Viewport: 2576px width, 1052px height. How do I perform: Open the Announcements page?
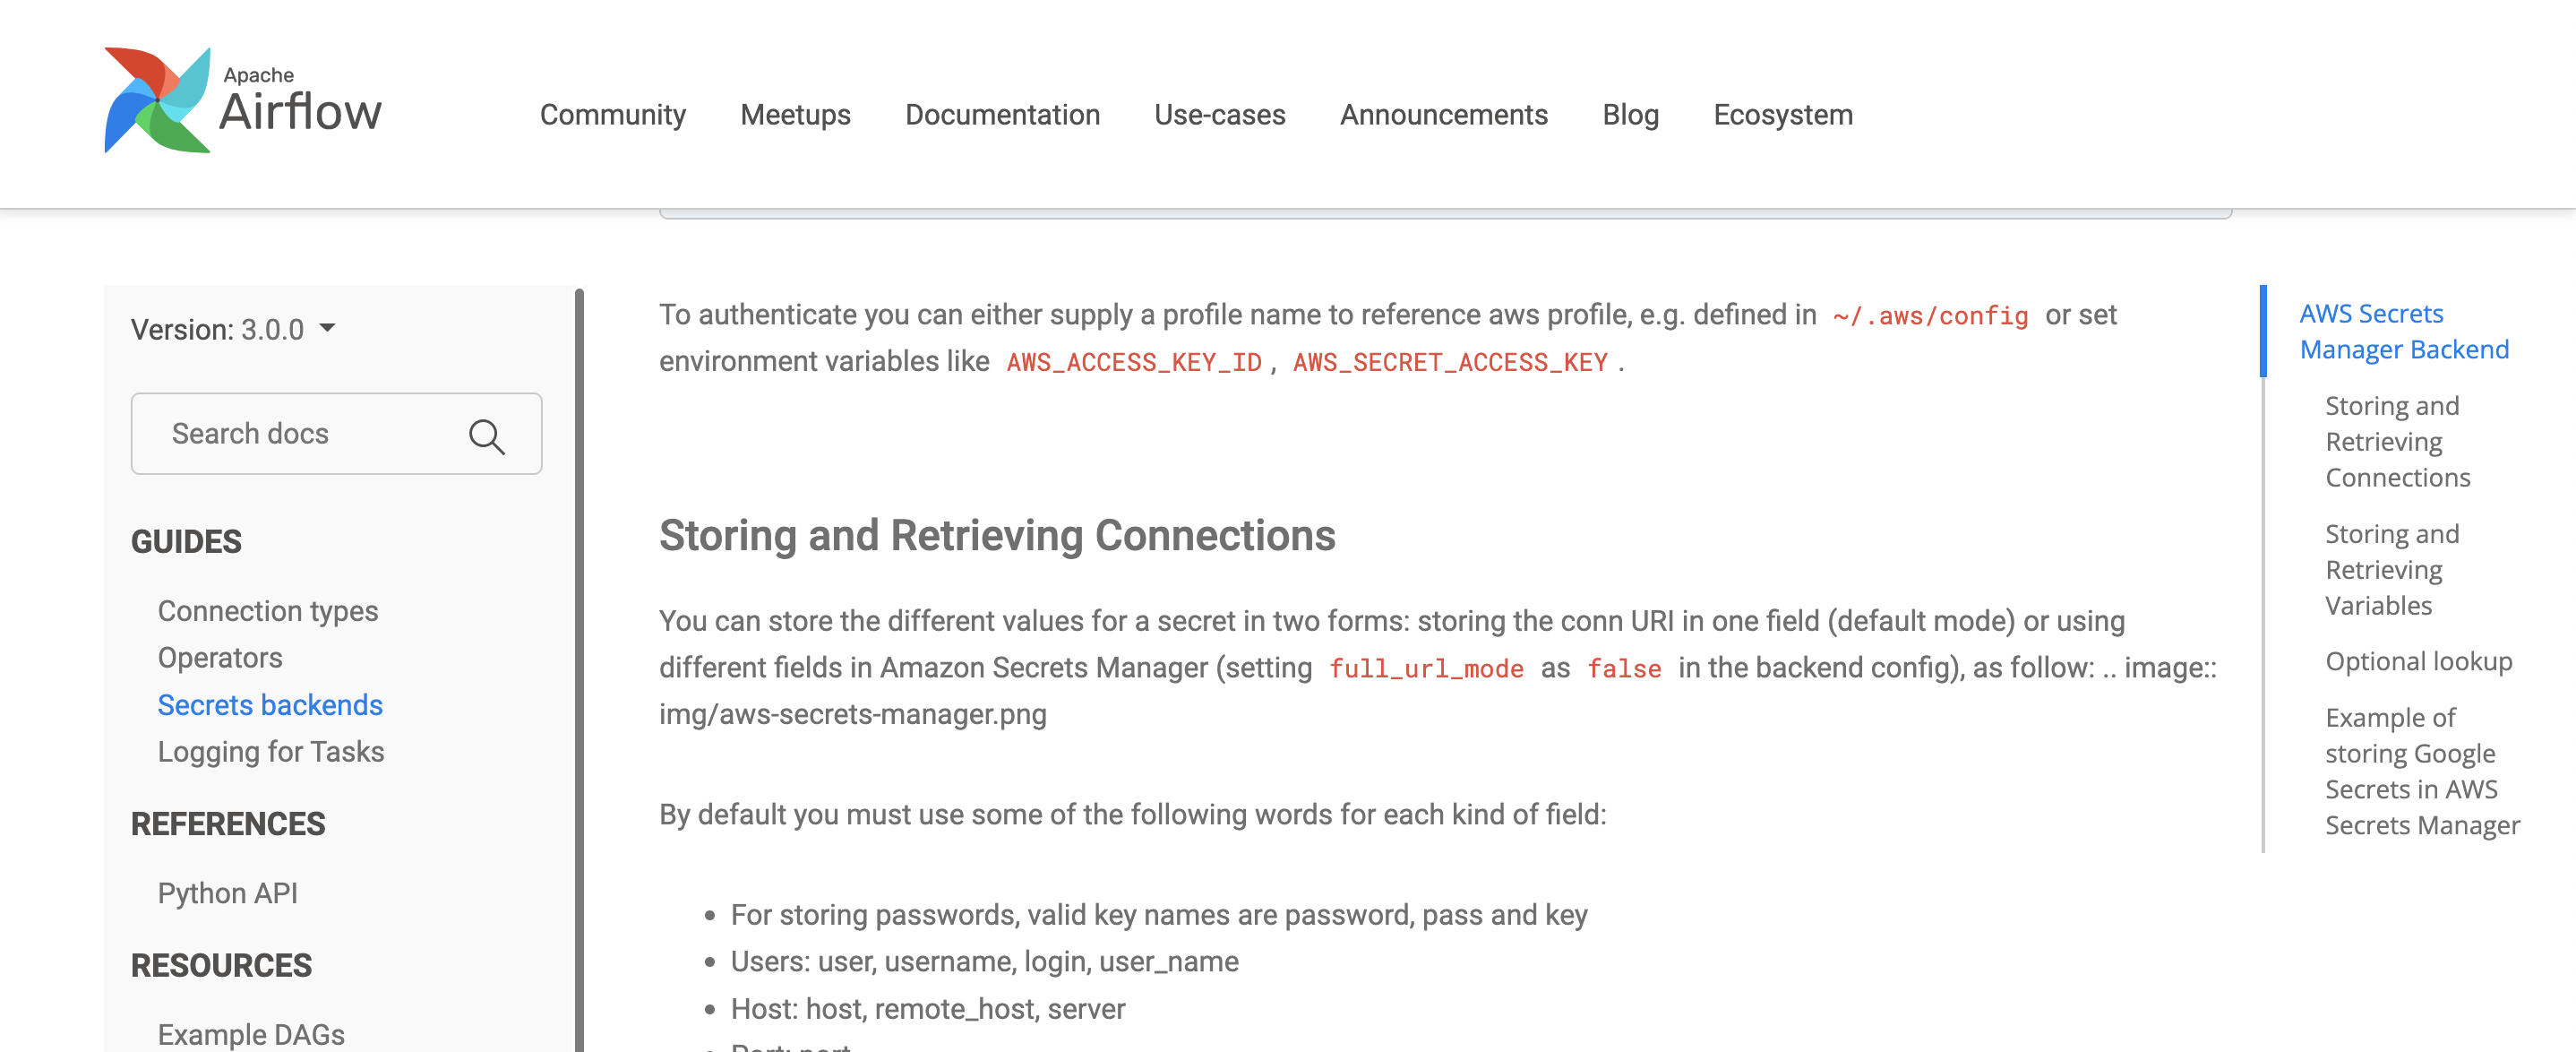click(1443, 115)
